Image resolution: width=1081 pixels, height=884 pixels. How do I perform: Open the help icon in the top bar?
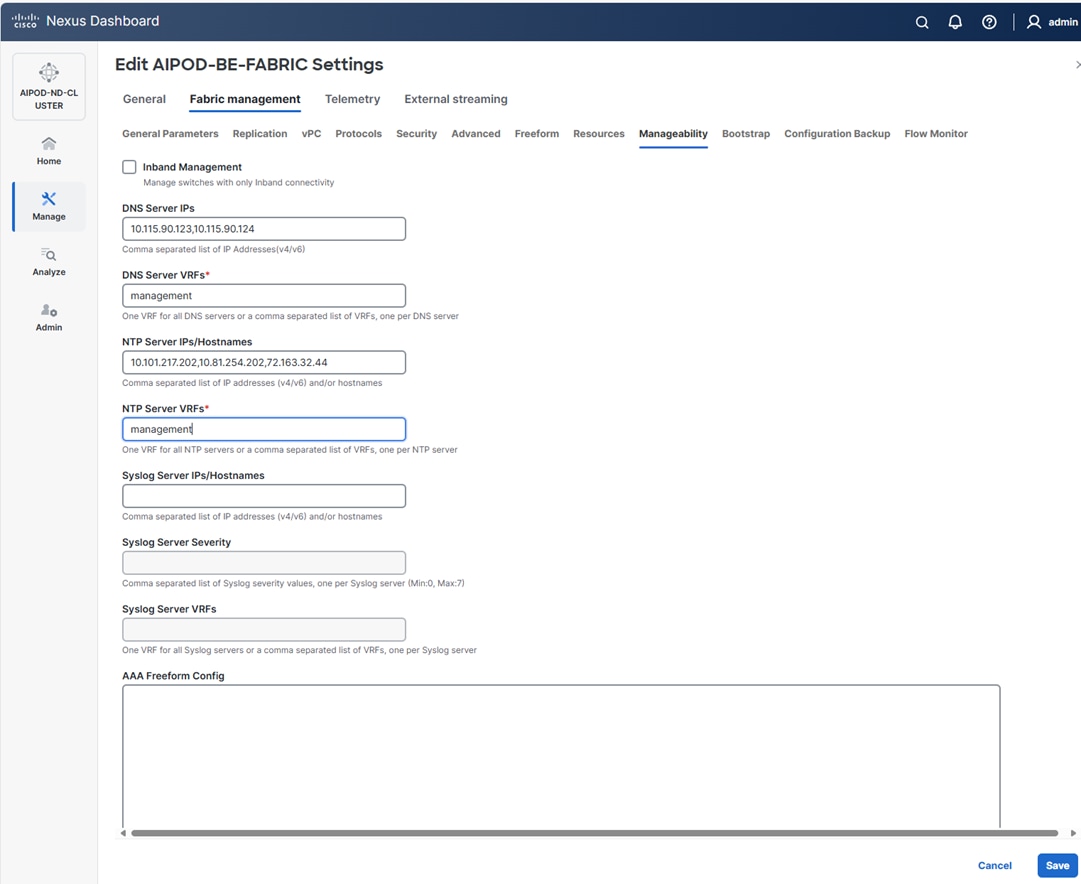click(x=989, y=21)
